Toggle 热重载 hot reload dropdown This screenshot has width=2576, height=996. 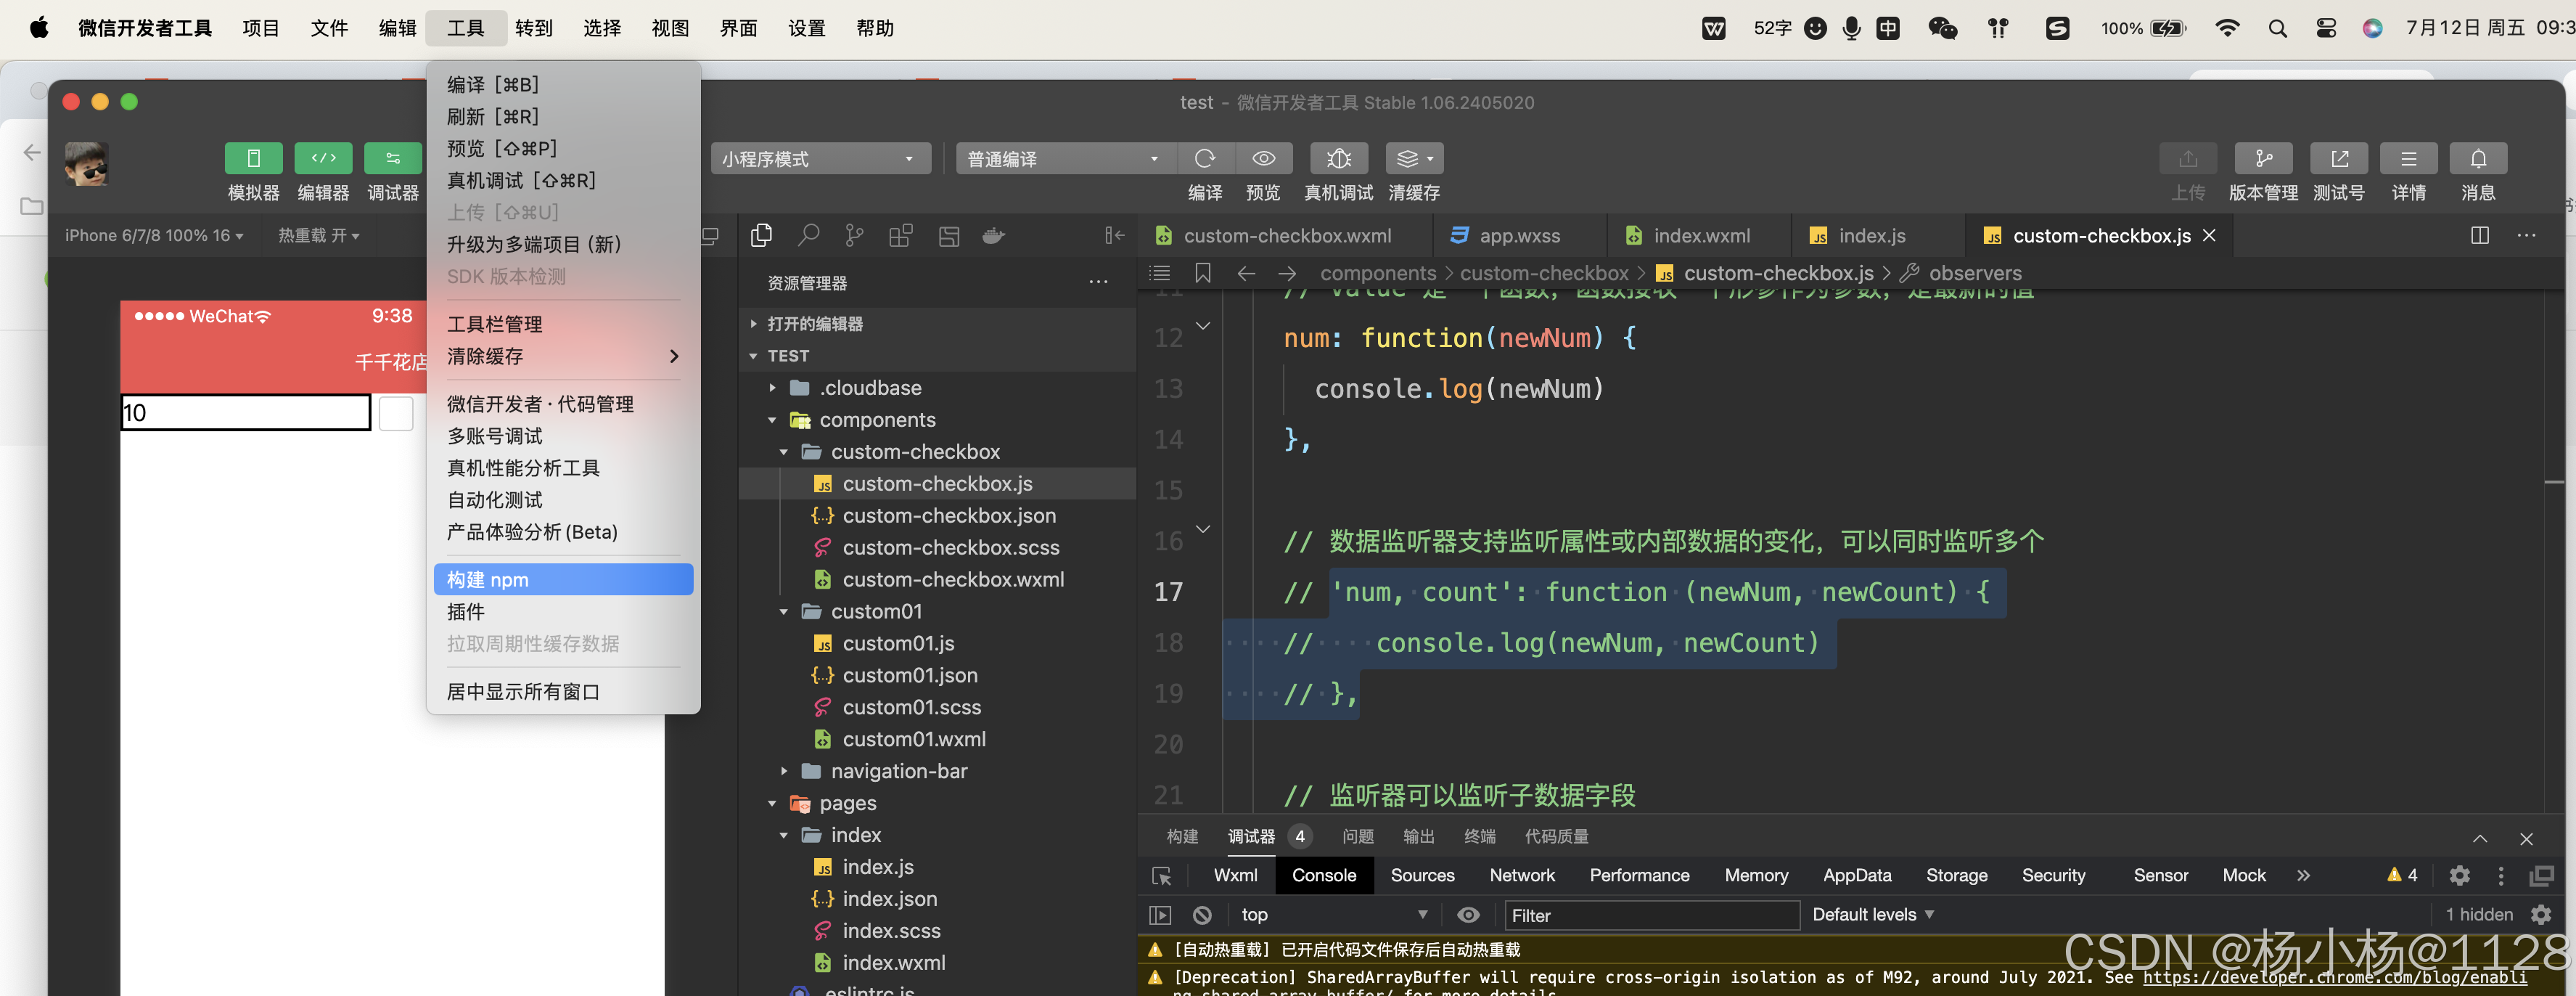point(319,236)
